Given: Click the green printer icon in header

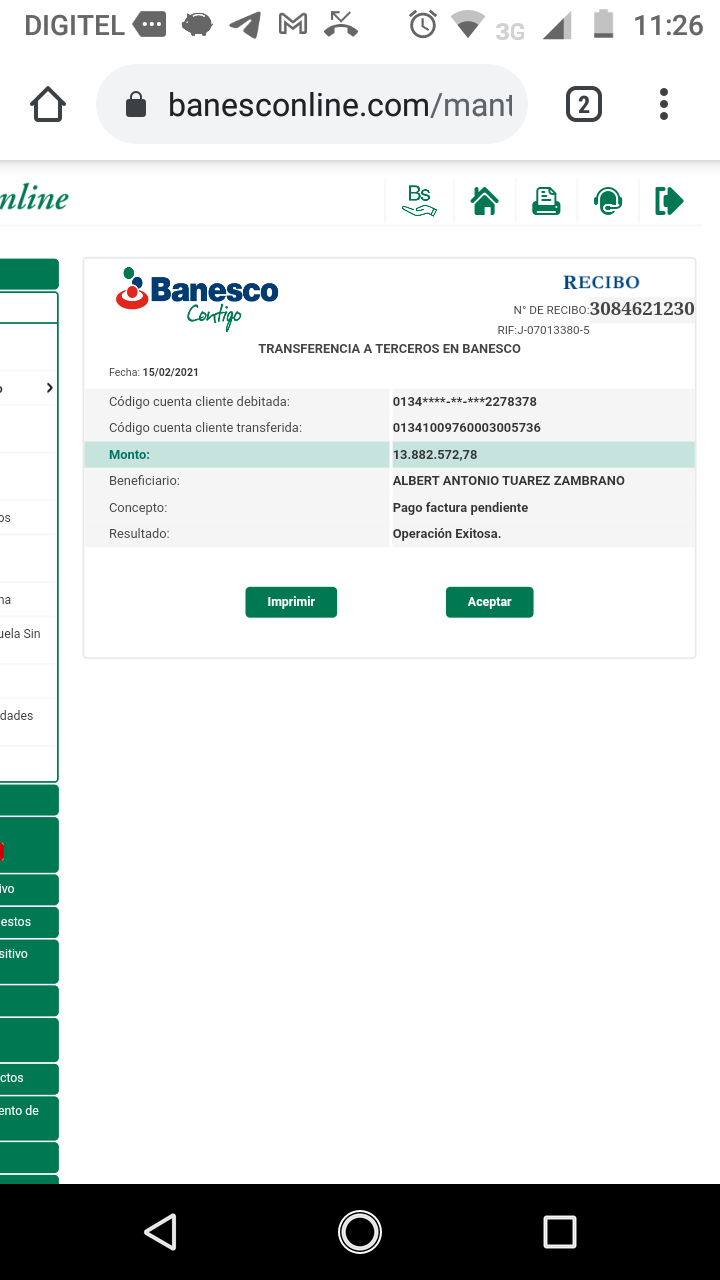Looking at the screenshot, I should tap(546, 201).
